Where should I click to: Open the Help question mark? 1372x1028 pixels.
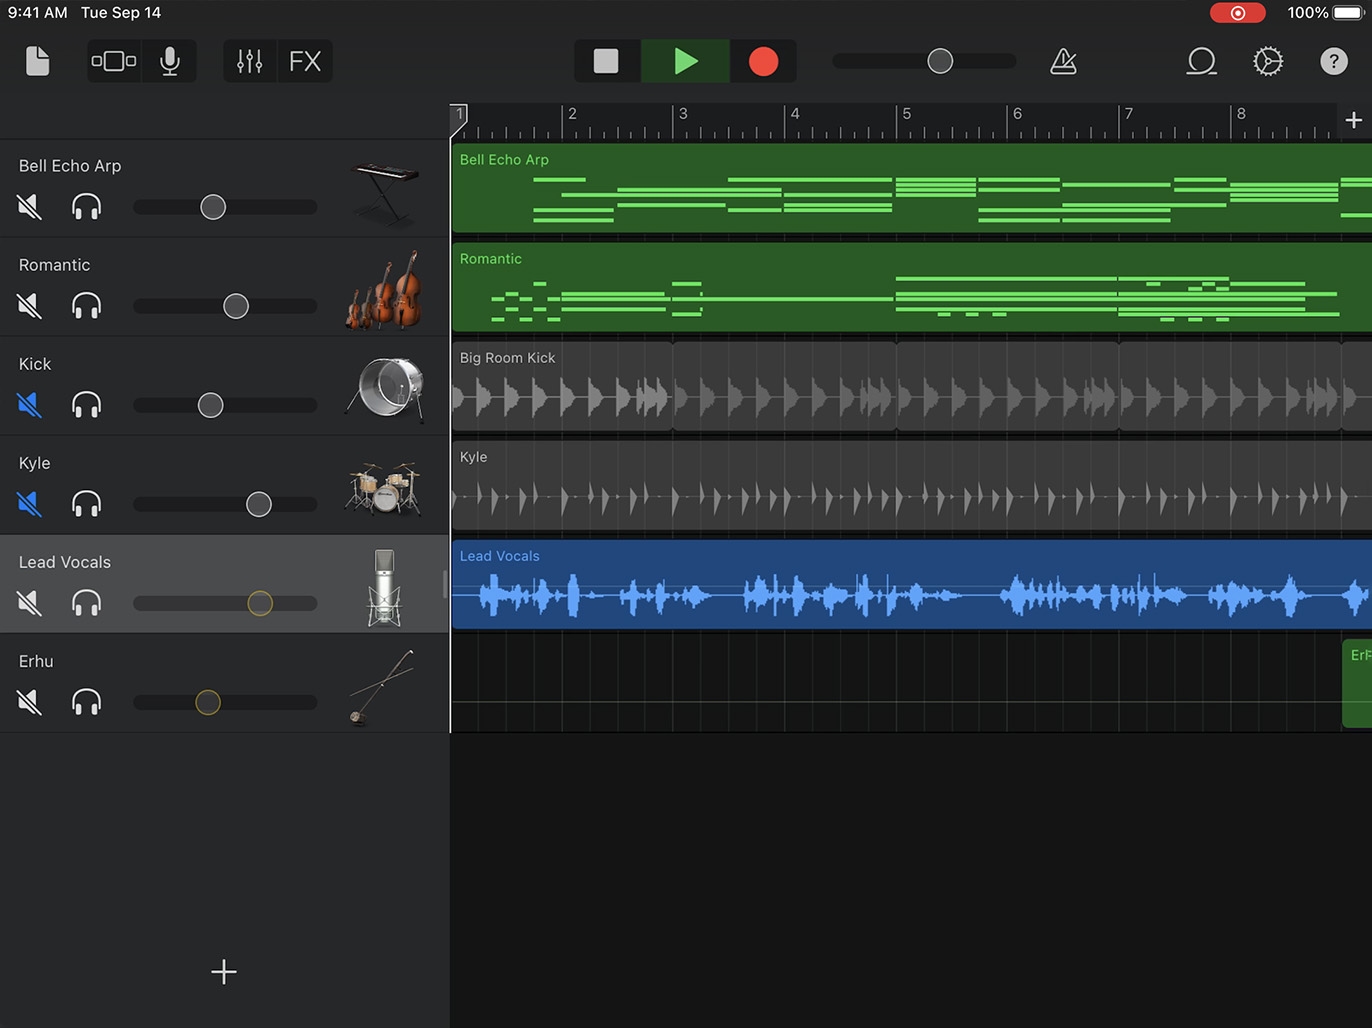pos(1334,61)
